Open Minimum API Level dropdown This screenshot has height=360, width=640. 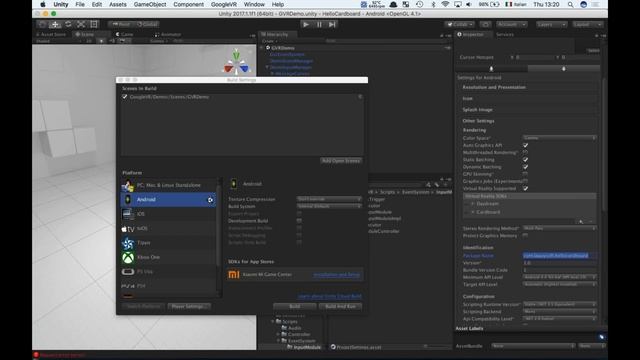(560, 277)
